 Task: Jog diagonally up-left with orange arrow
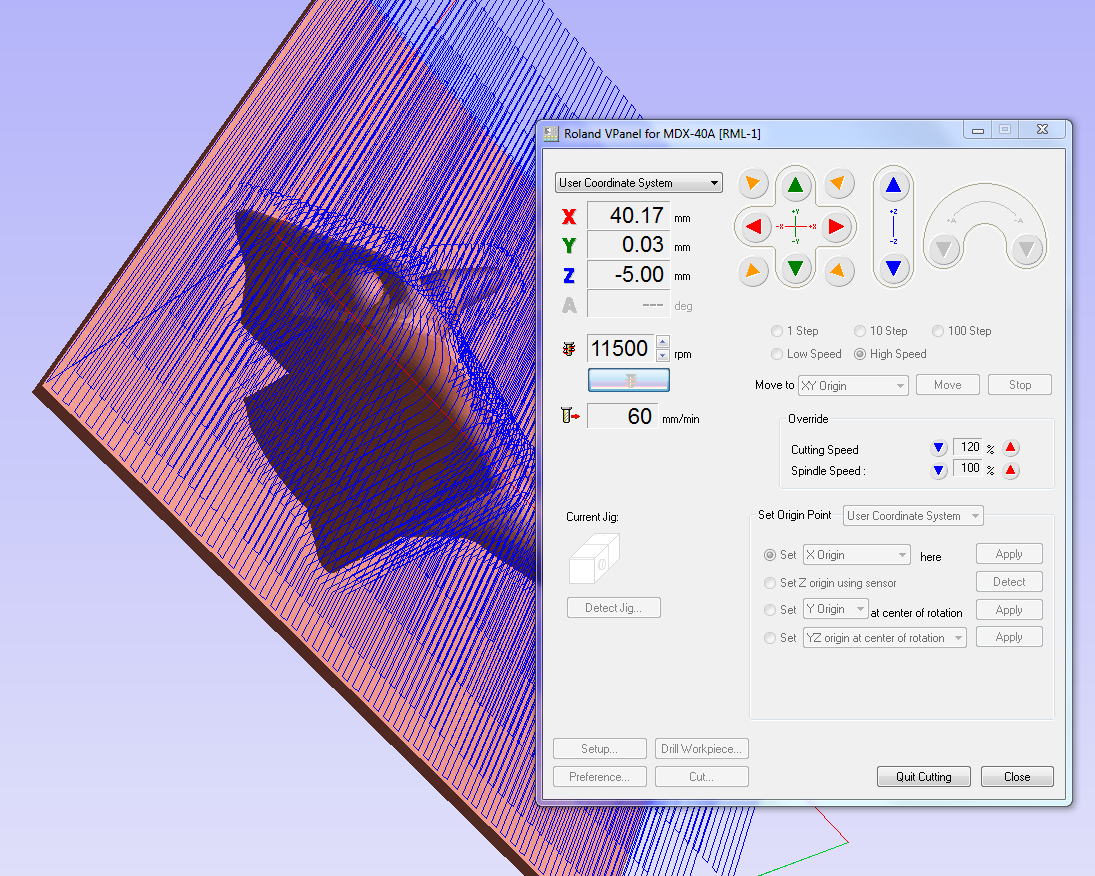coord(753,184)
